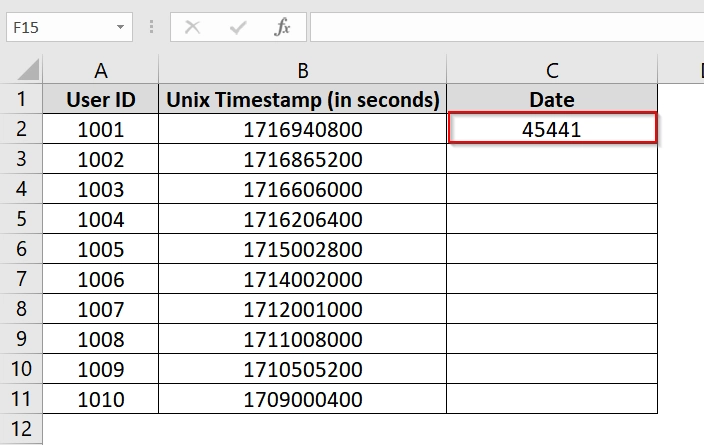Click the Enter checkmark icon in formula bar
The width and height of the screenshot is (704, 445).
[x=238, y=27]
